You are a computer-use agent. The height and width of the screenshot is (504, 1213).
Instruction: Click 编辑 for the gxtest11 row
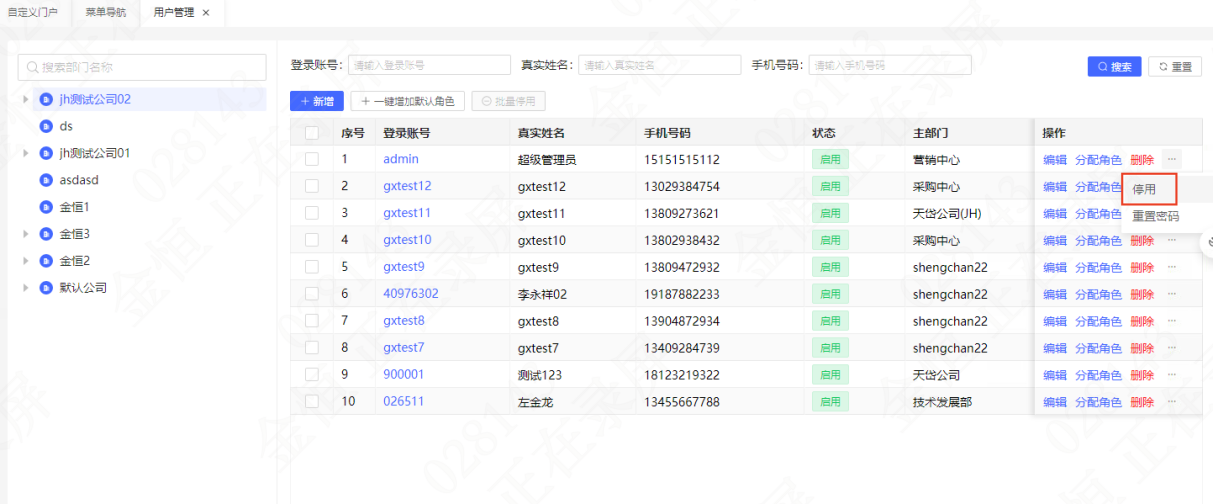click(1055, 213)
